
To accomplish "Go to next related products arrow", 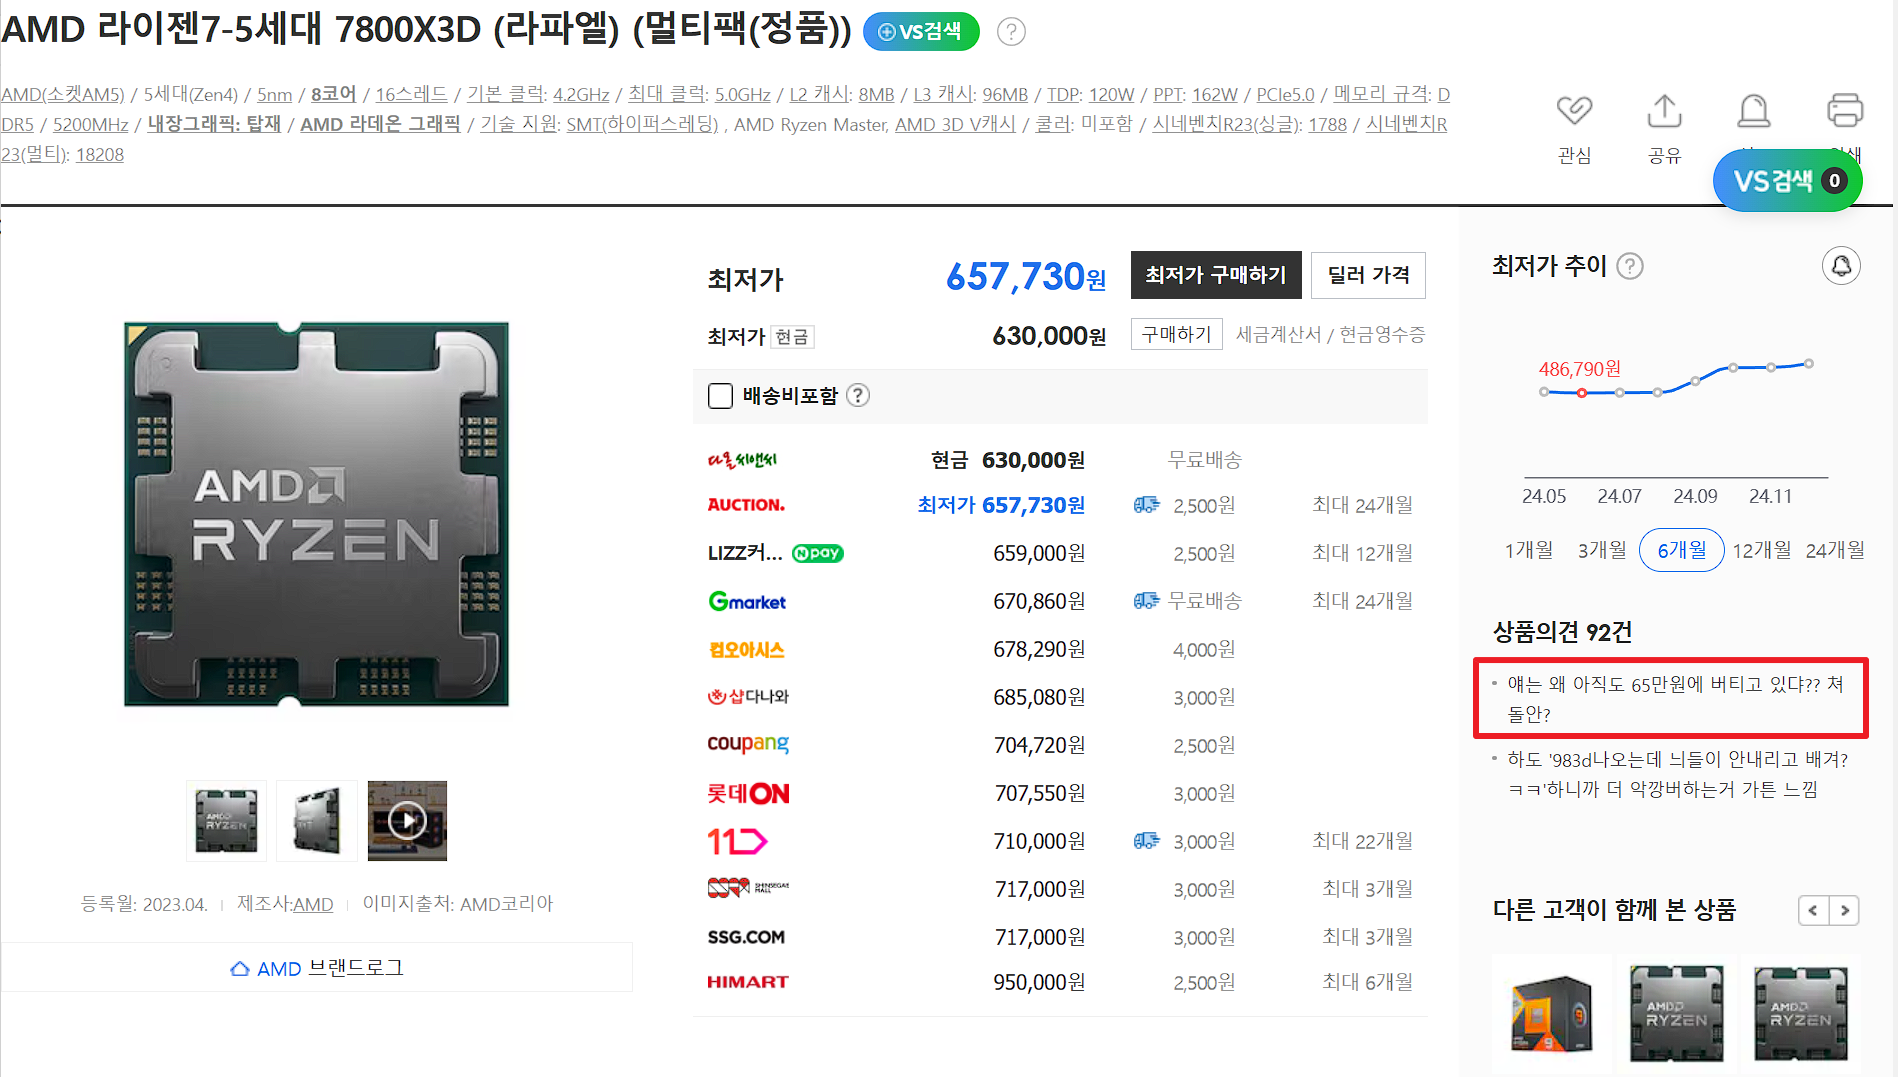I will pos(1844,910).
